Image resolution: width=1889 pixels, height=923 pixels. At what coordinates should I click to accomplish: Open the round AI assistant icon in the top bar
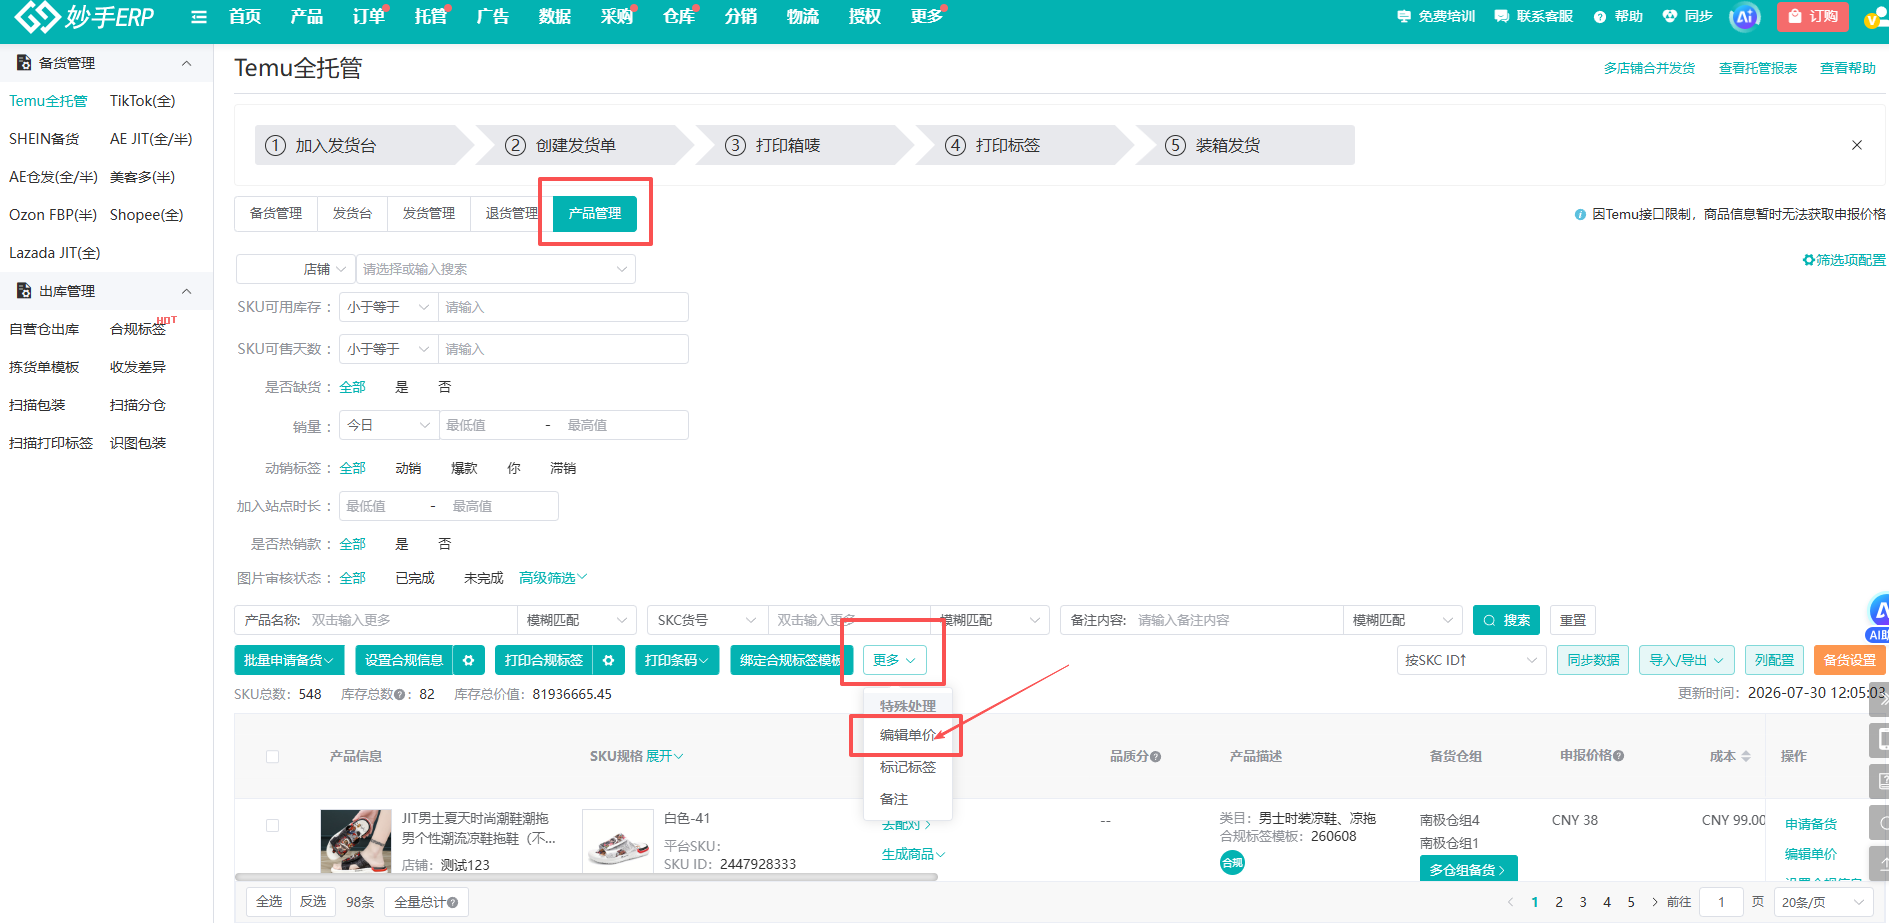[1745, 17]
